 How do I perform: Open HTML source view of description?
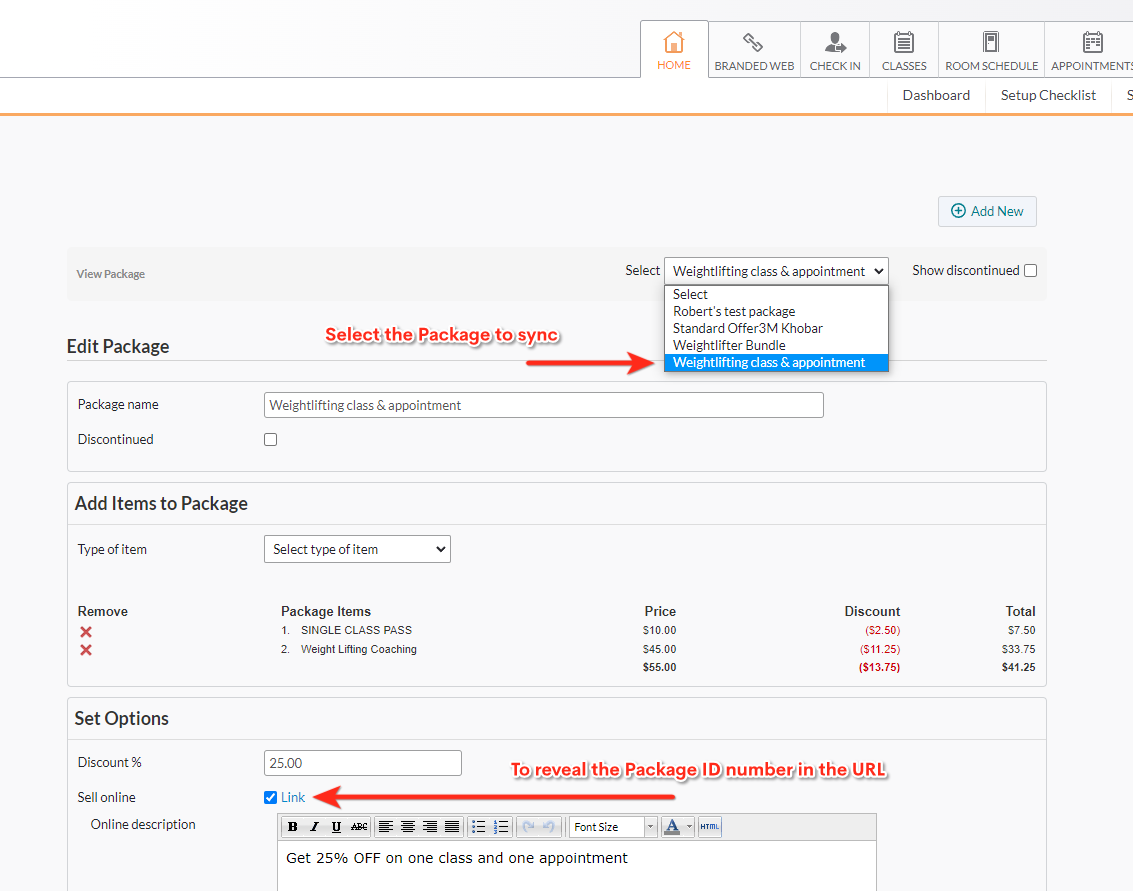(x=709, y=827)
